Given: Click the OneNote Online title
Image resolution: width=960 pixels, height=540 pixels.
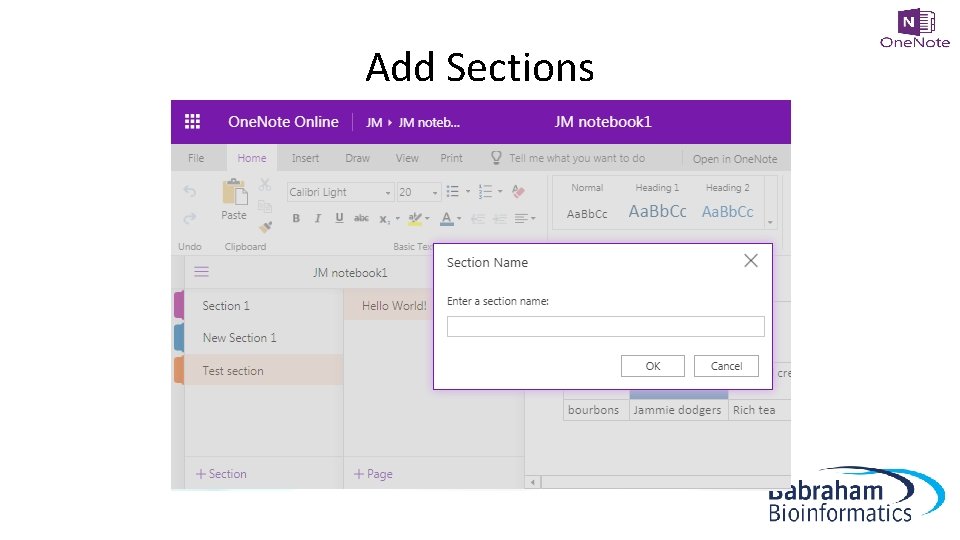Looking at the screenshot, I should tap(283, 122).
